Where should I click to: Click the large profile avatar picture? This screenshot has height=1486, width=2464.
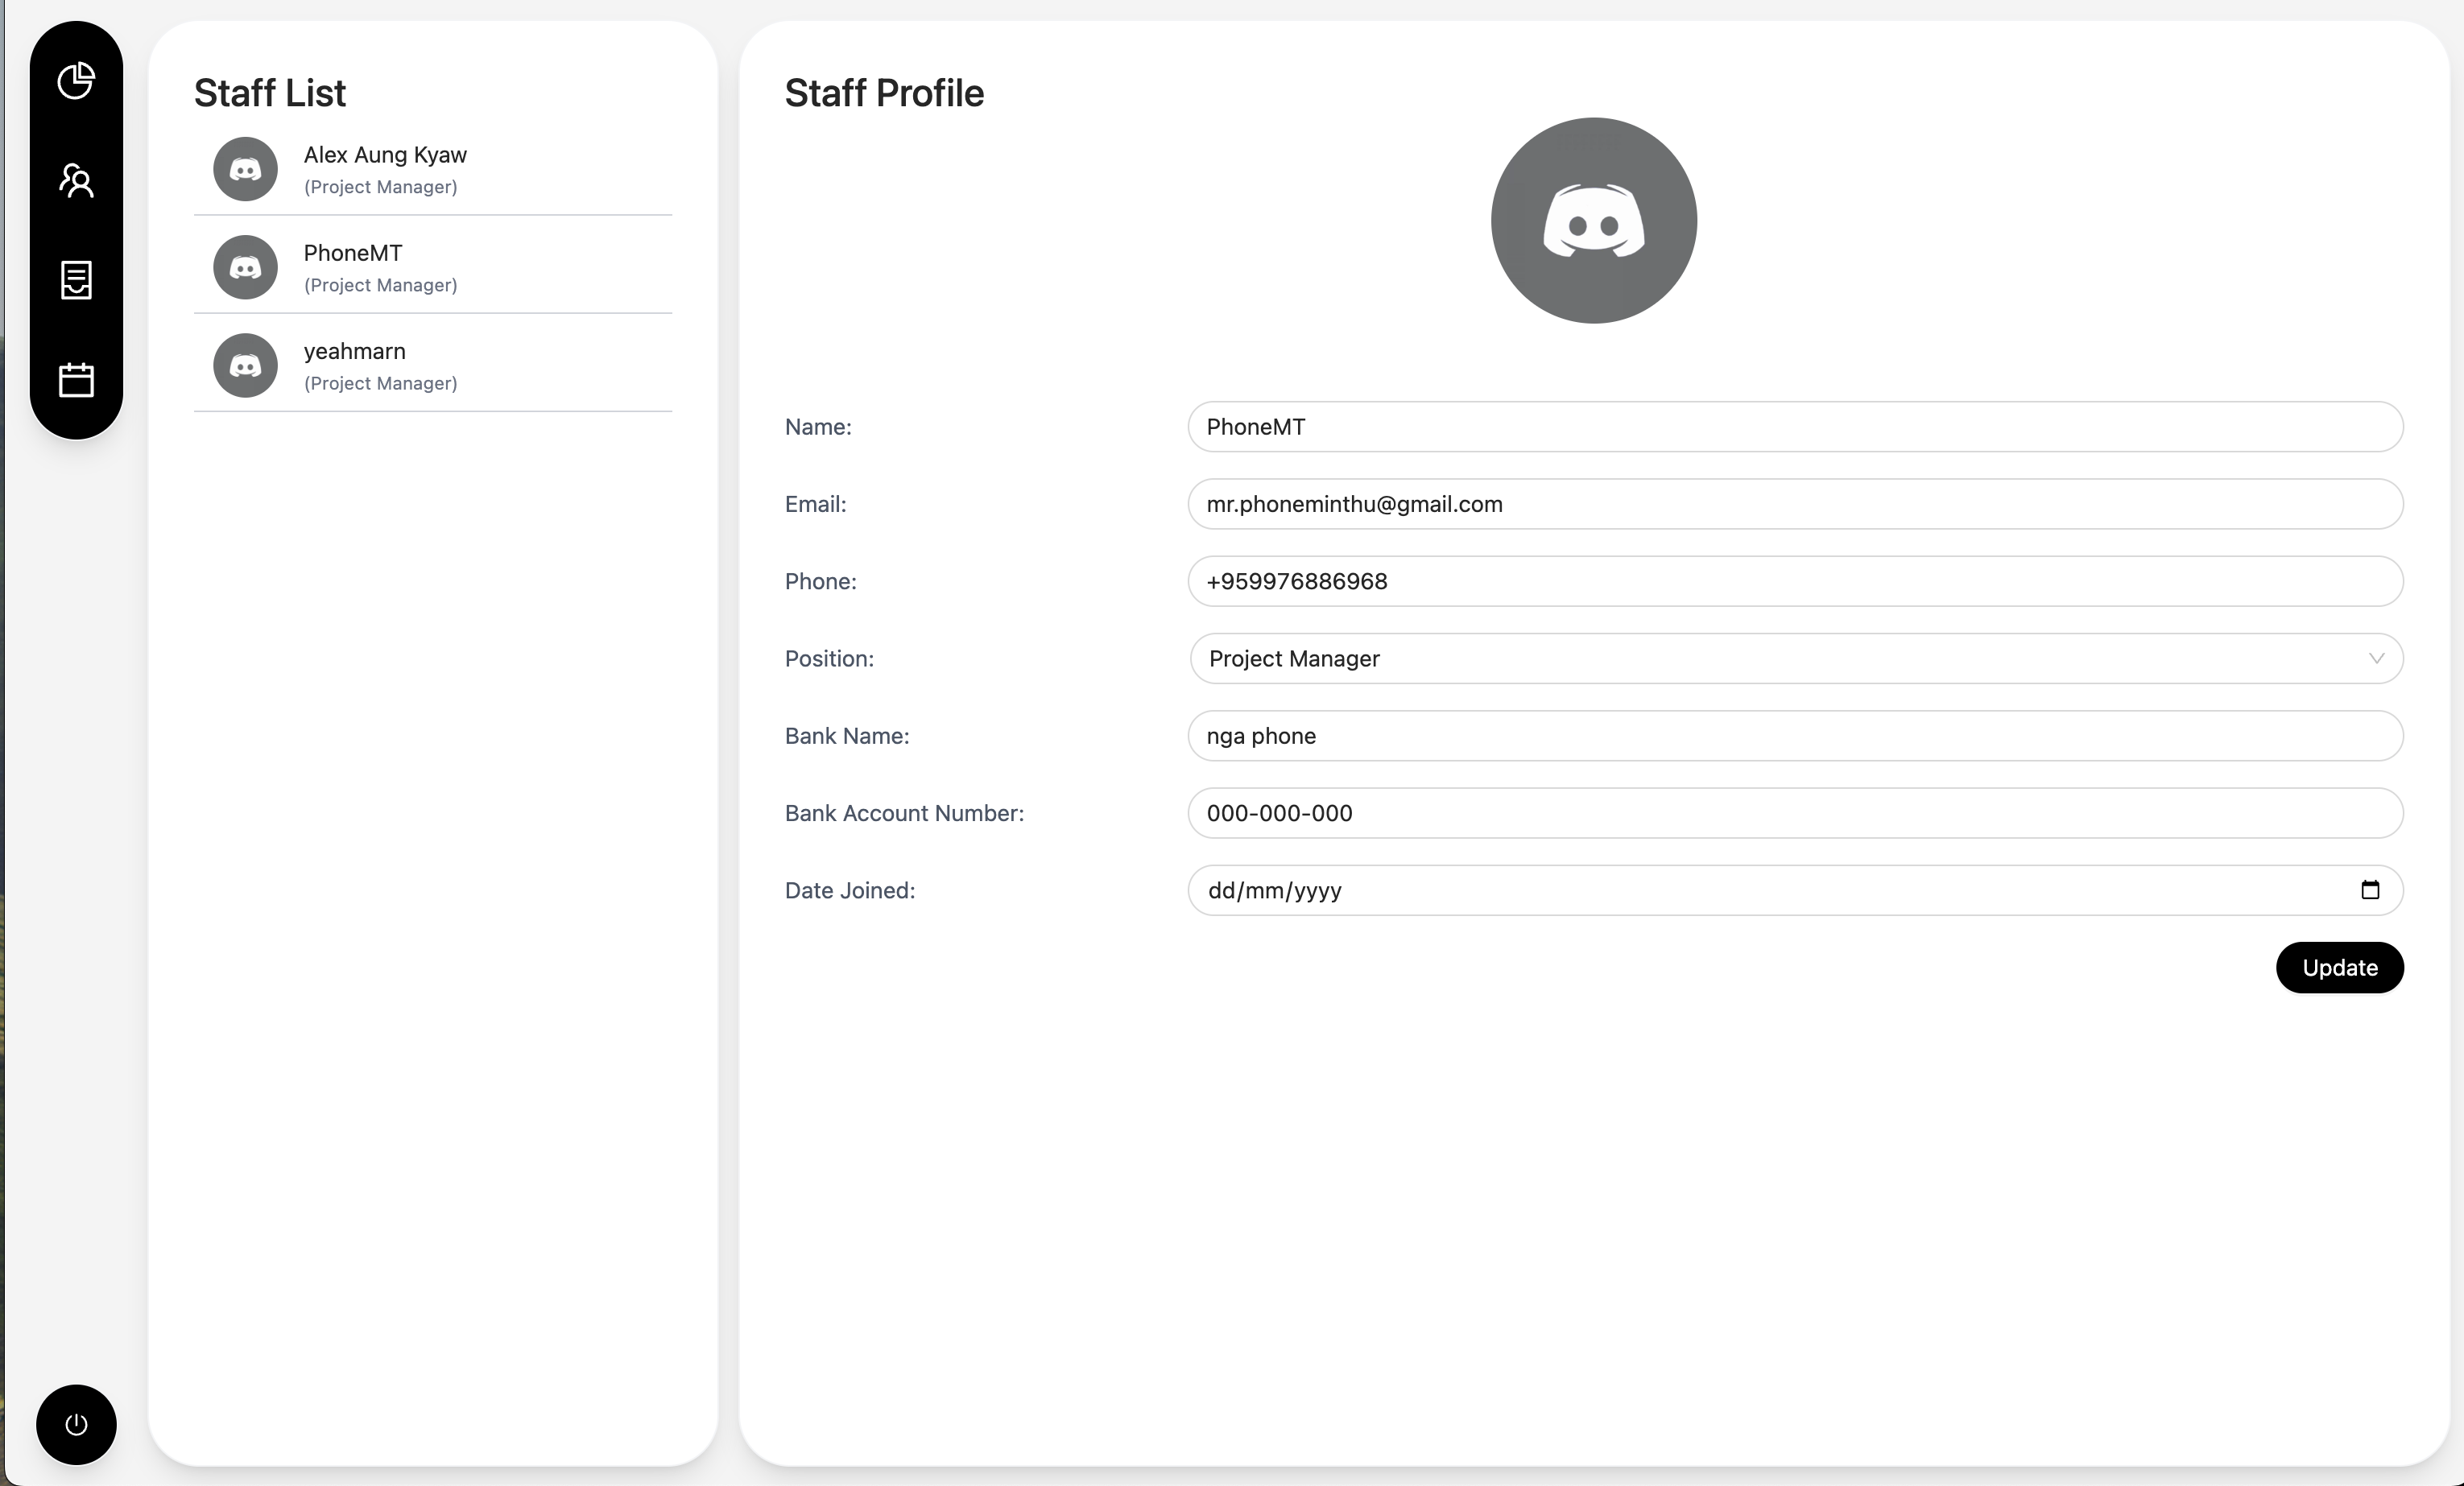pyautogui.click(x=1593, y=221)
